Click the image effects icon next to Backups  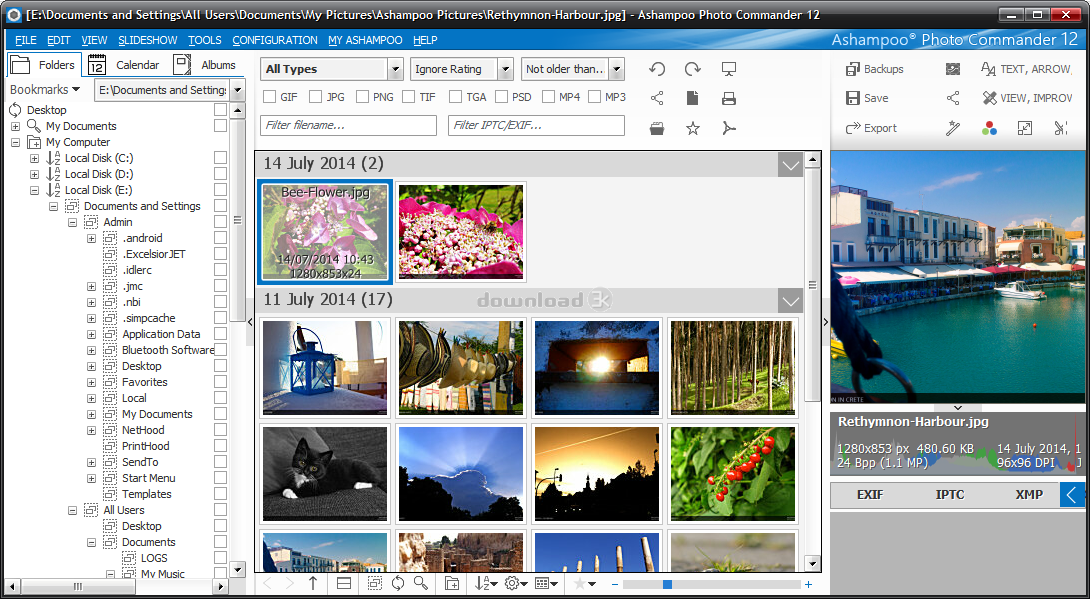click(953, 69)
